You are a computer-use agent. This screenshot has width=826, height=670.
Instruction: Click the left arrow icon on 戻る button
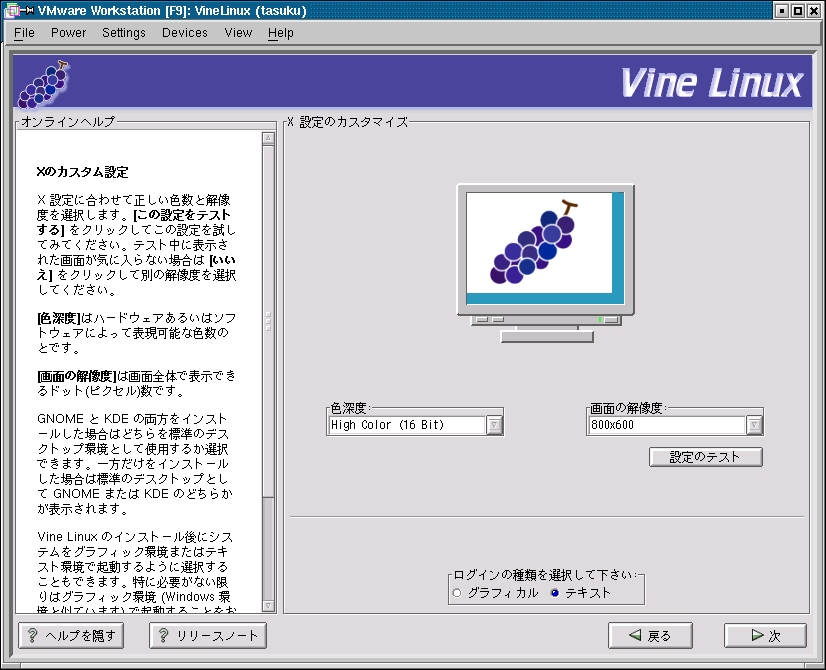click(632, 635)
